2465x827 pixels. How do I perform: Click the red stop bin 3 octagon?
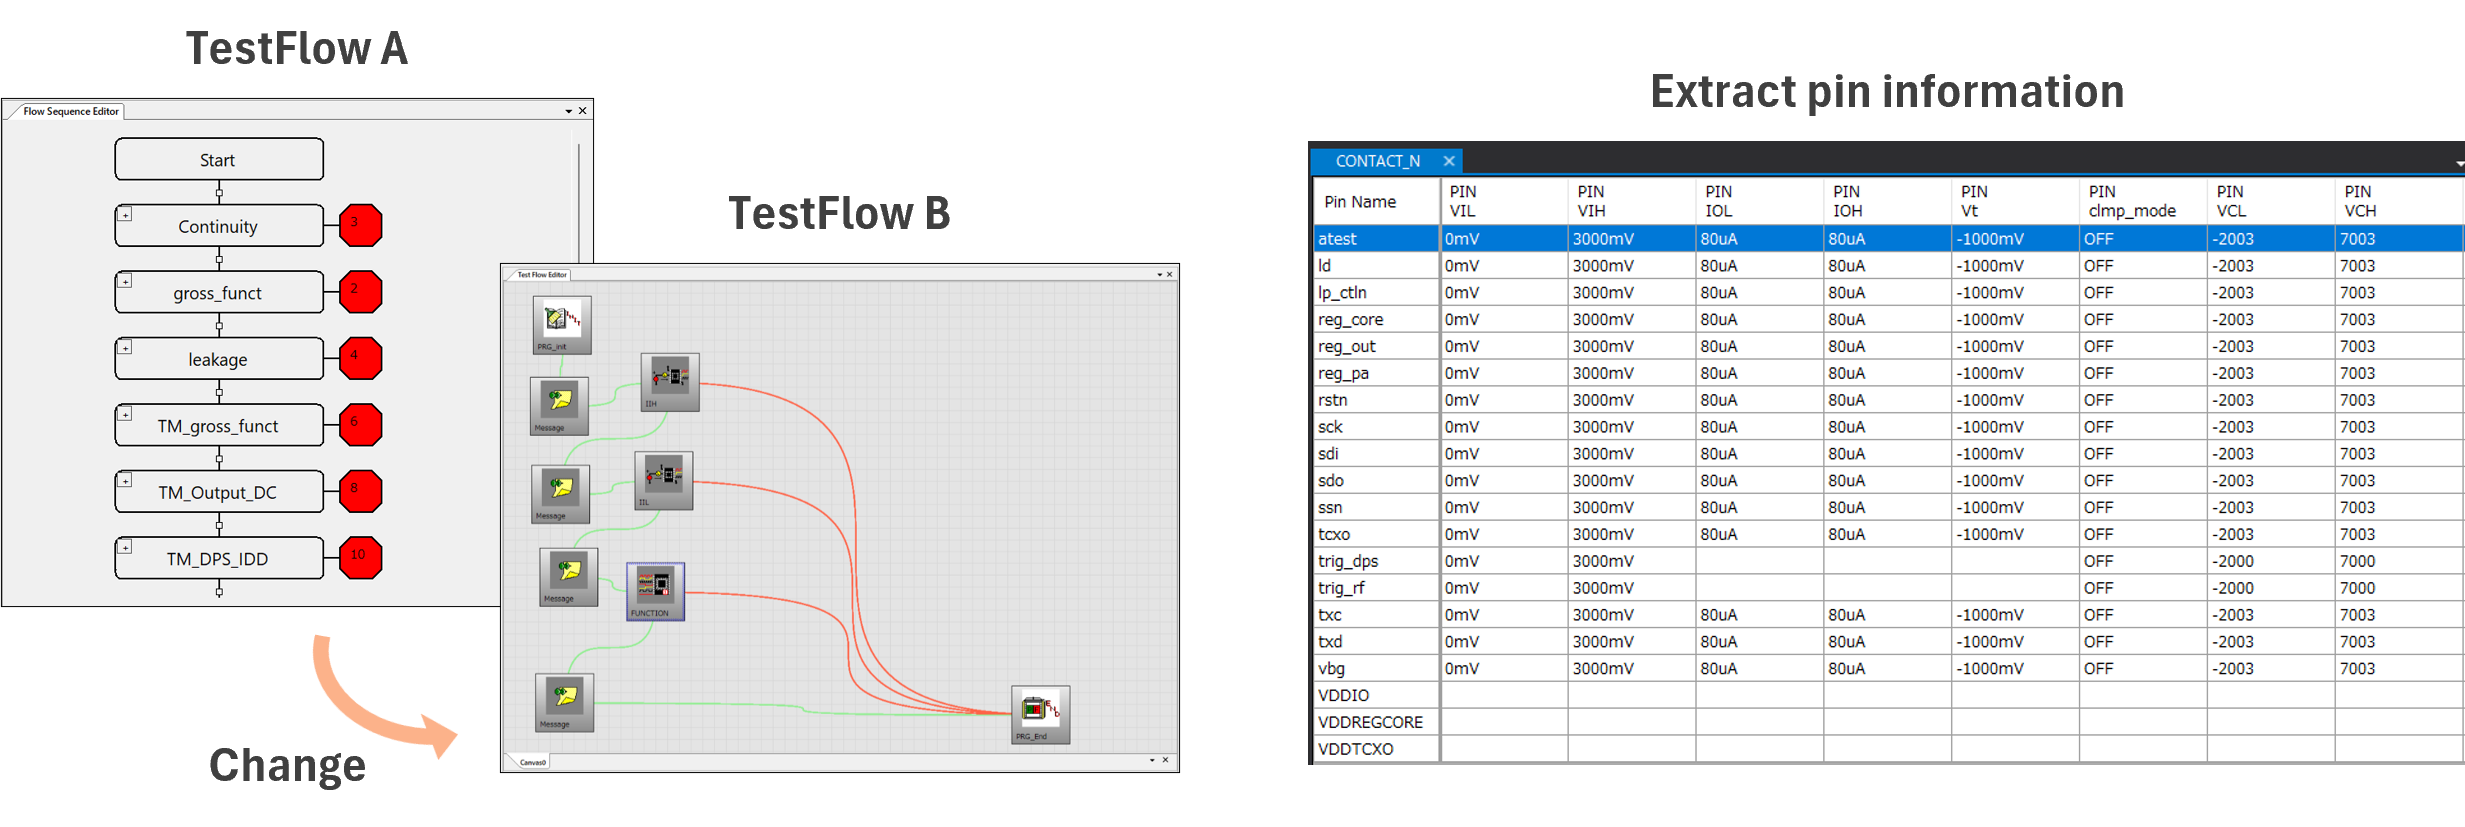point(360,225)
